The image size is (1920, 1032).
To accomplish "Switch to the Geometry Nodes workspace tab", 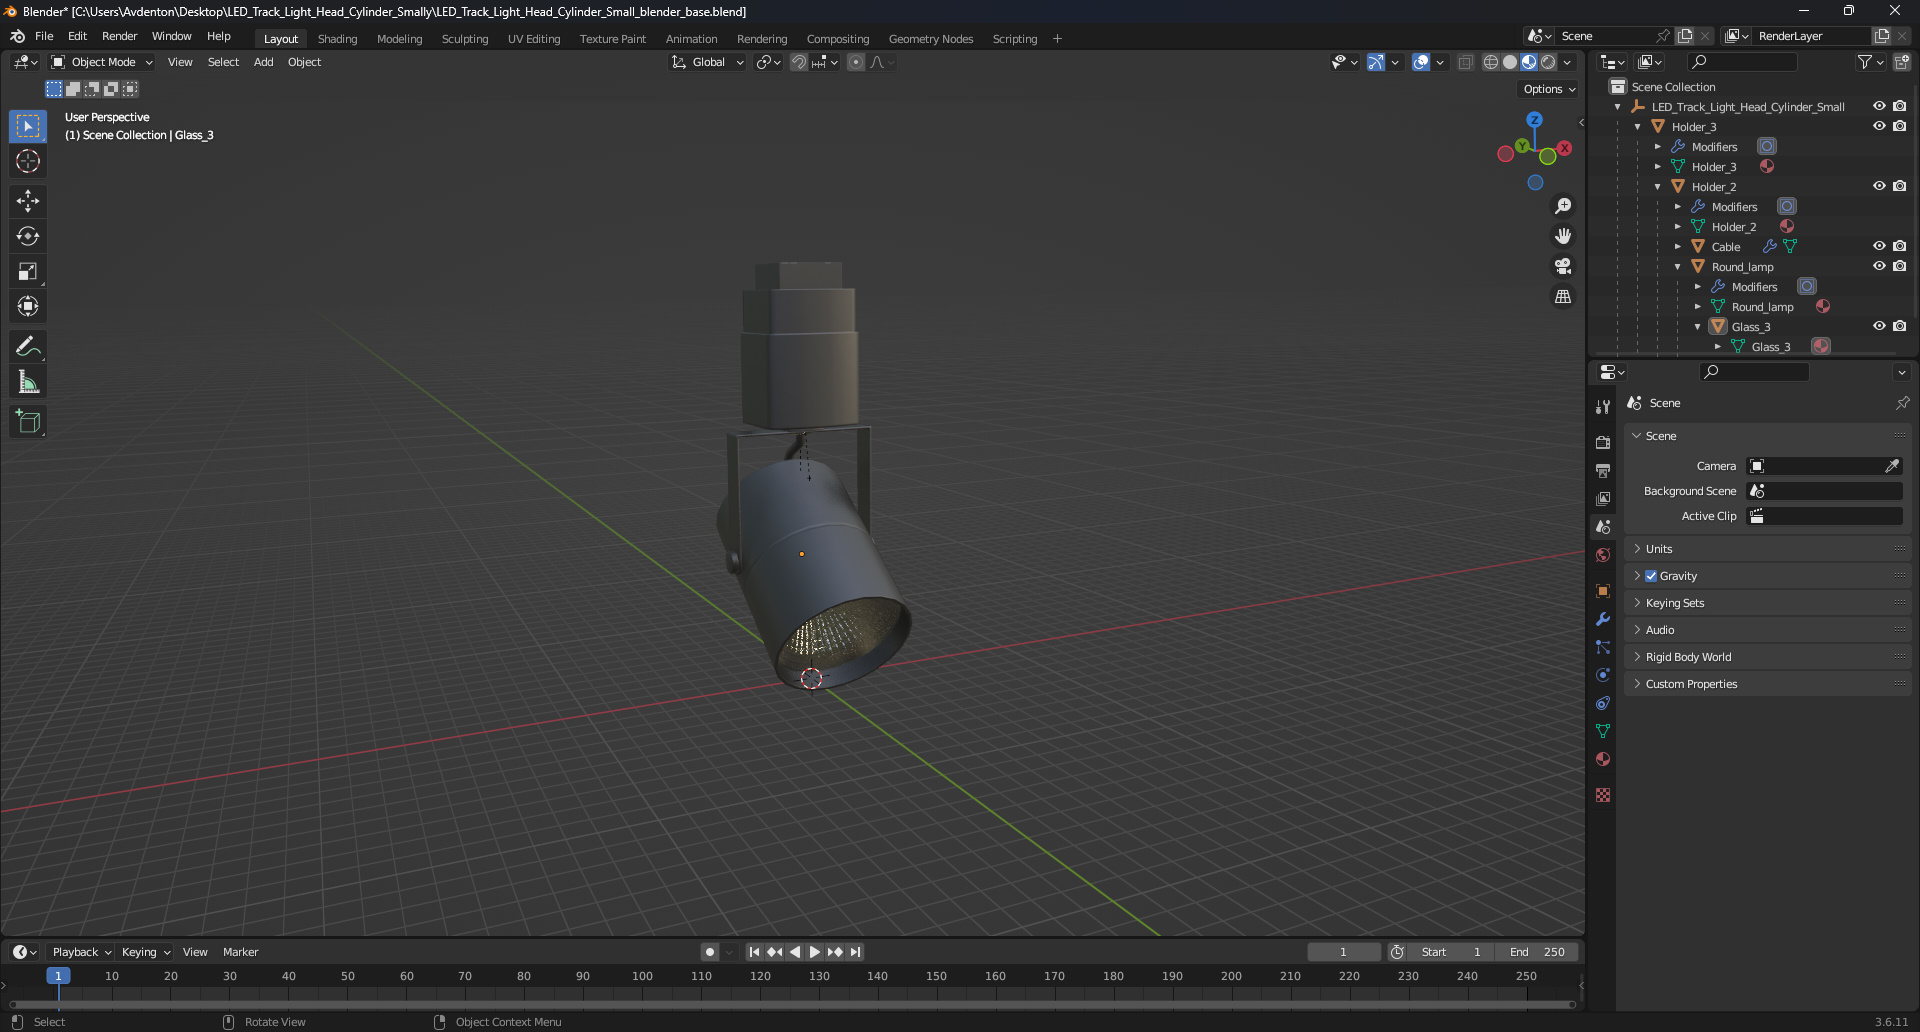I will tap(930, 39).
